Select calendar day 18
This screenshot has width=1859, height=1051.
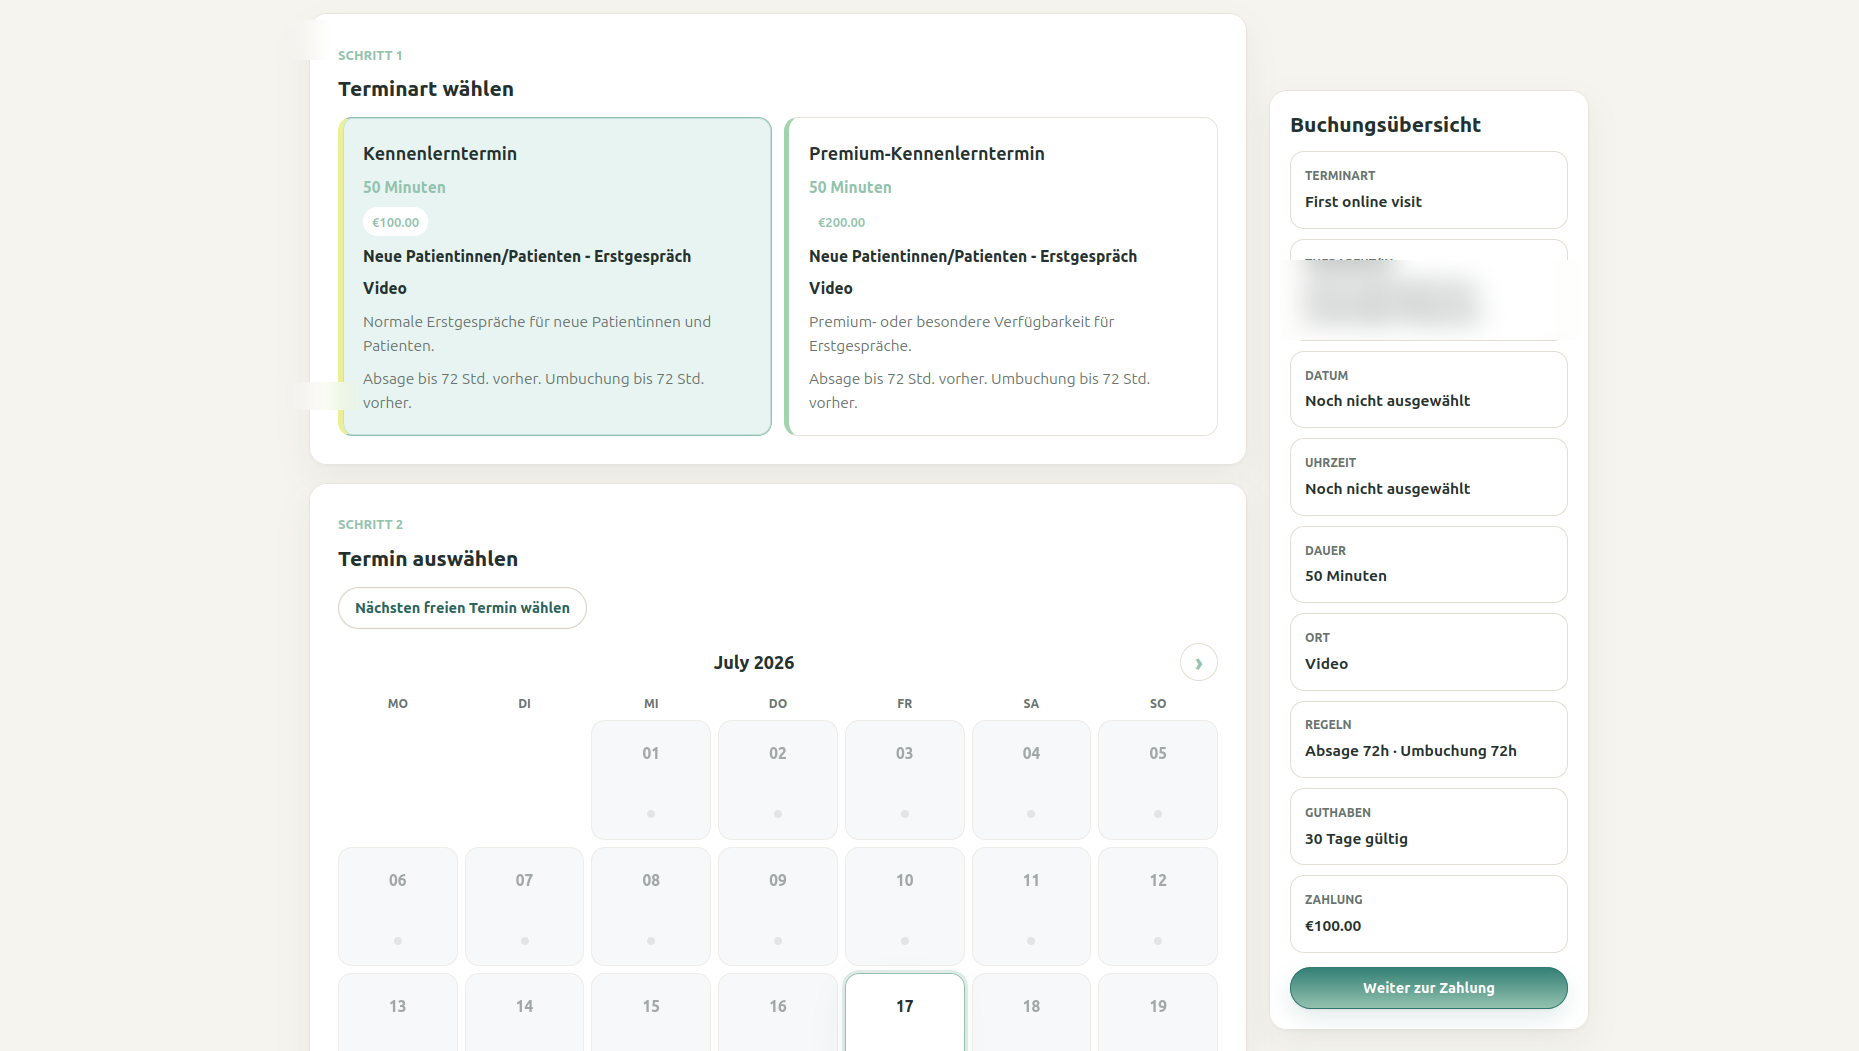click(1031, 1012)
